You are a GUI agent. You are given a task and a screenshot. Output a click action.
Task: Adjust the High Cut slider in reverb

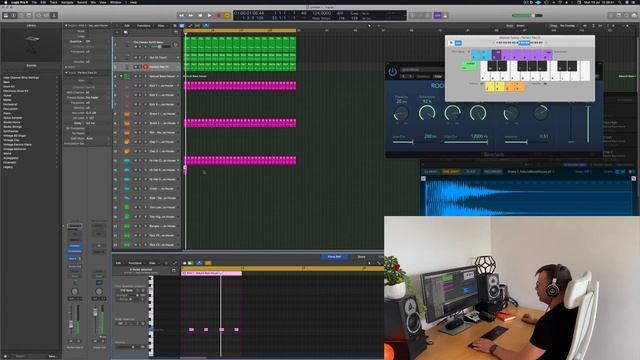(466, 142)
